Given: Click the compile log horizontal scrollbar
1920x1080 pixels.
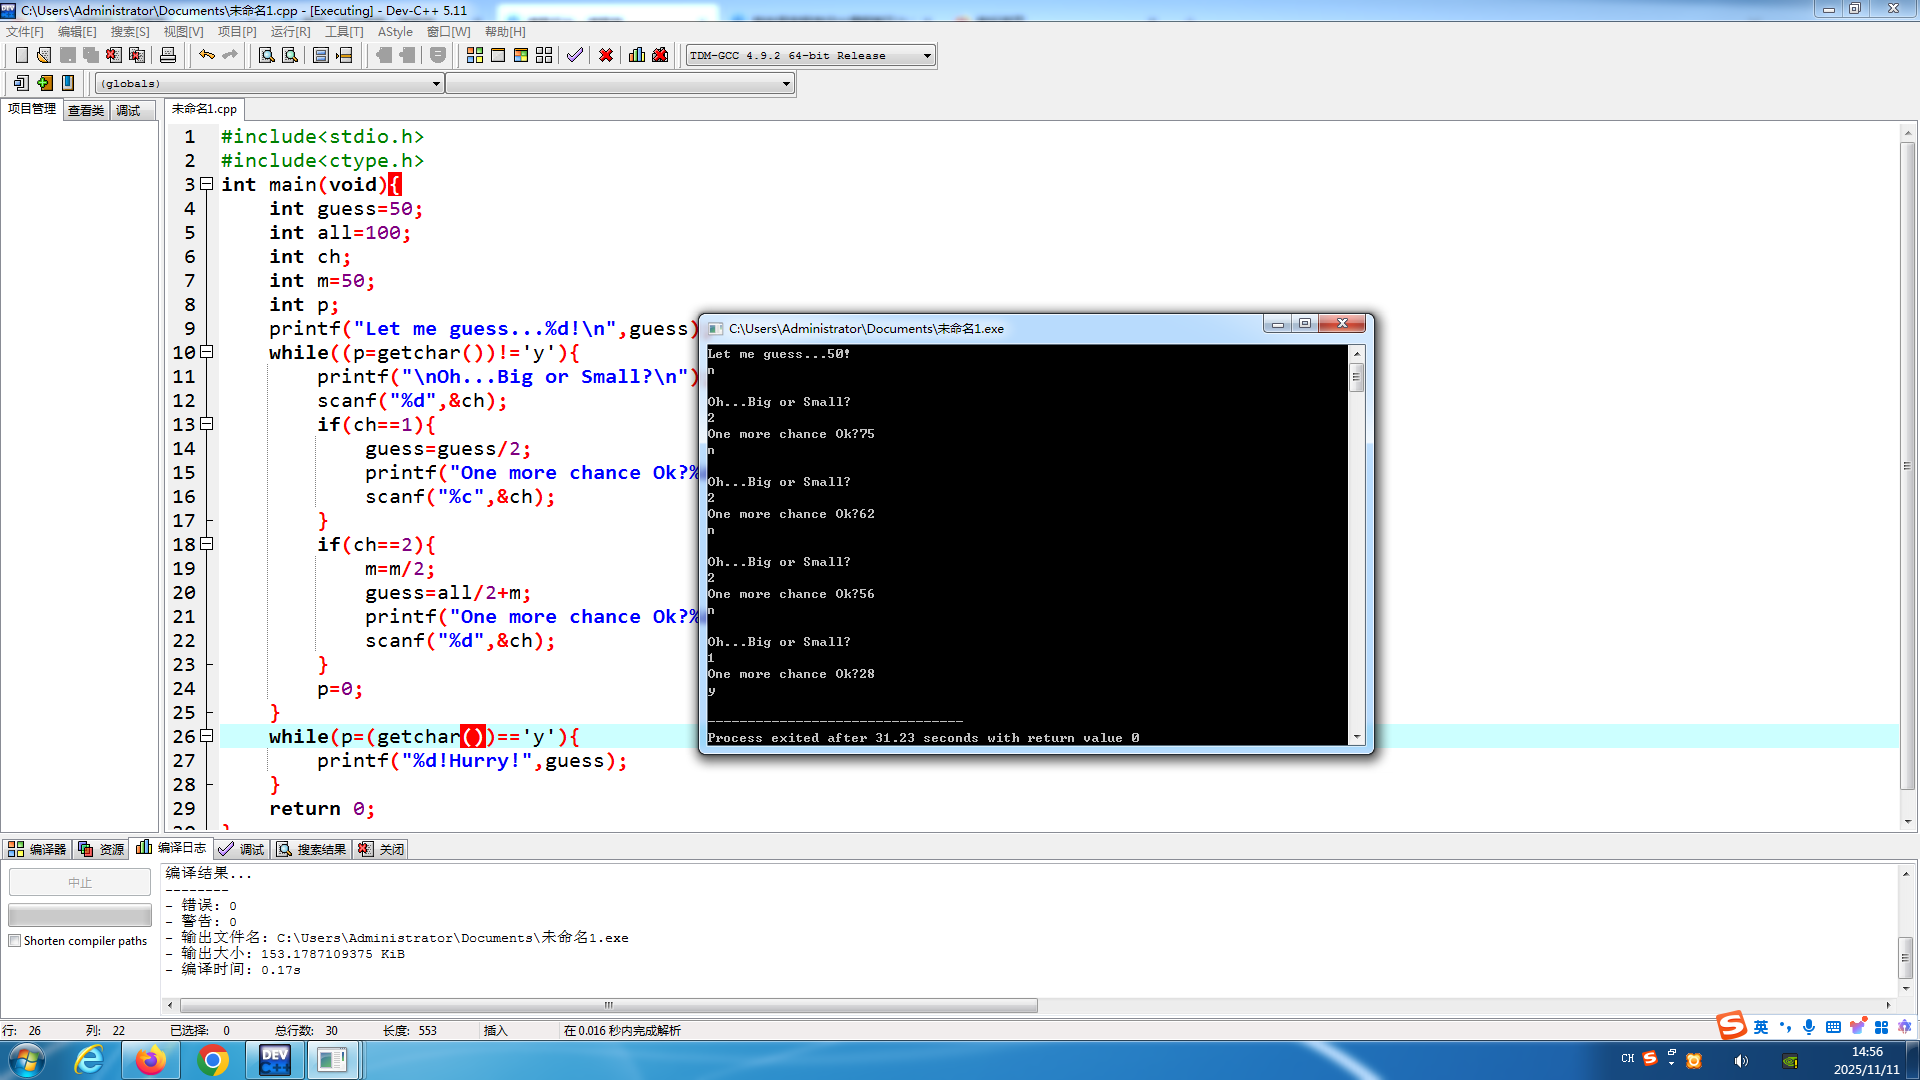Looking at the screenshot, I should tap(608, 1005).
